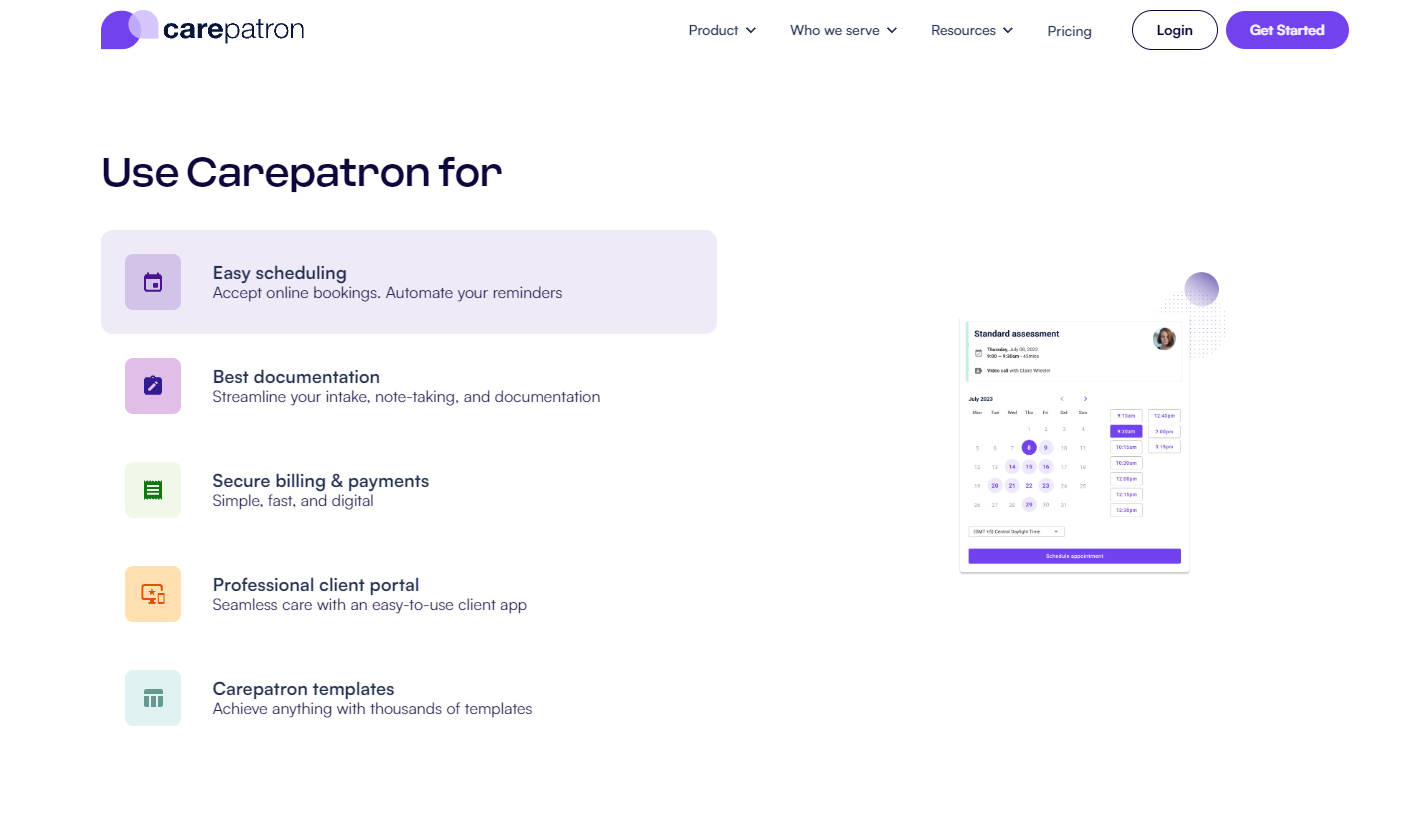Go to the Pricing page
Screen dimensions: 1420x819
(x=1069, y=31)
